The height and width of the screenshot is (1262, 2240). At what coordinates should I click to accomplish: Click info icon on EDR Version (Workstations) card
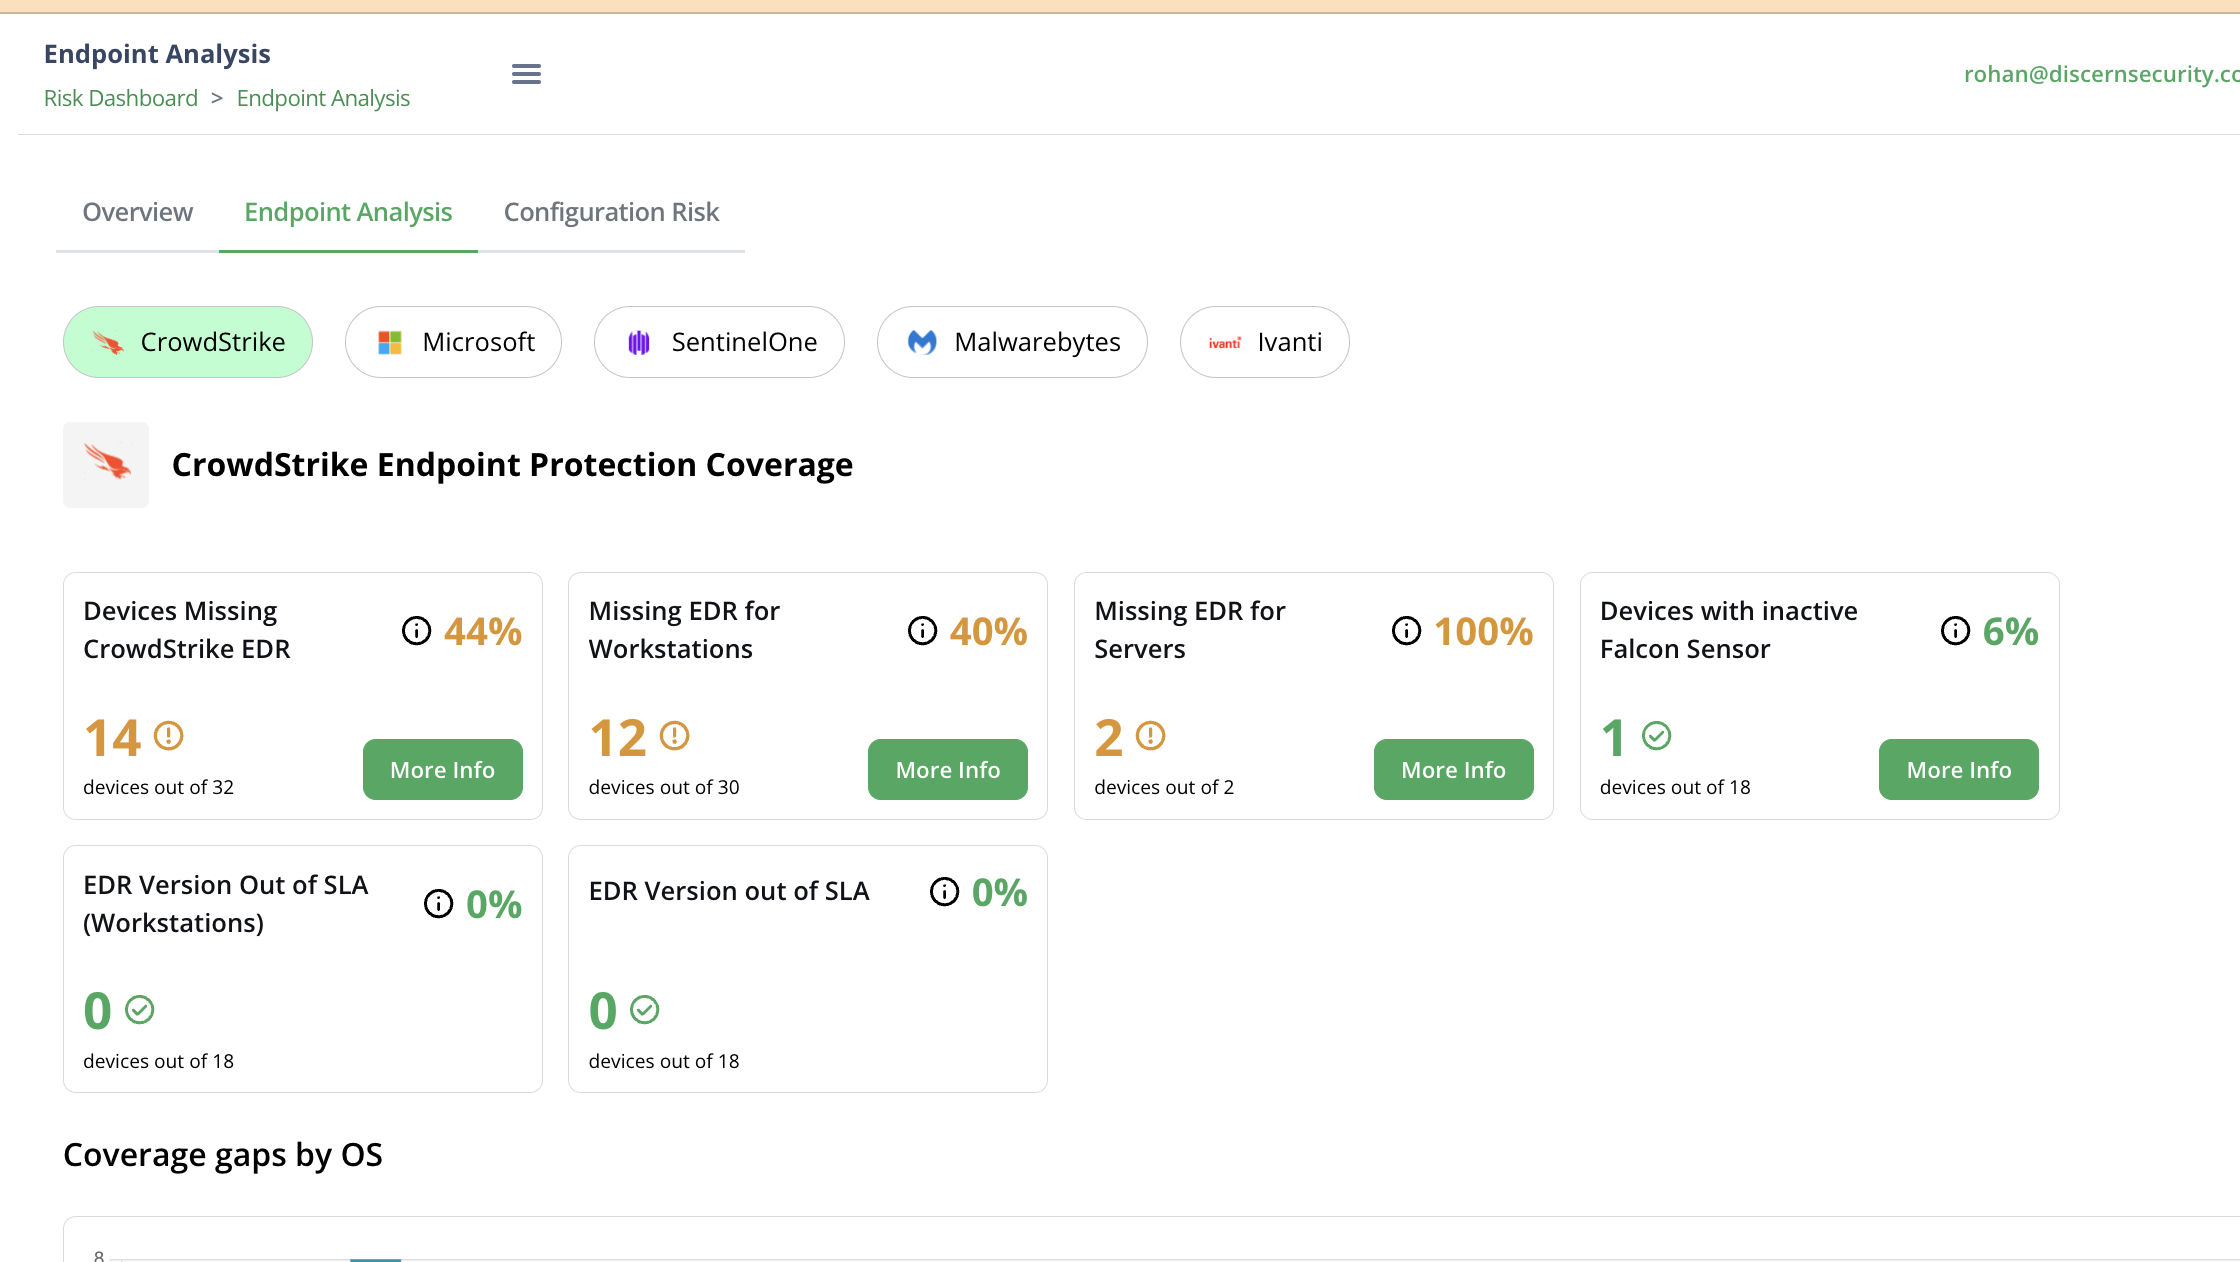click(x=438, y=904)
